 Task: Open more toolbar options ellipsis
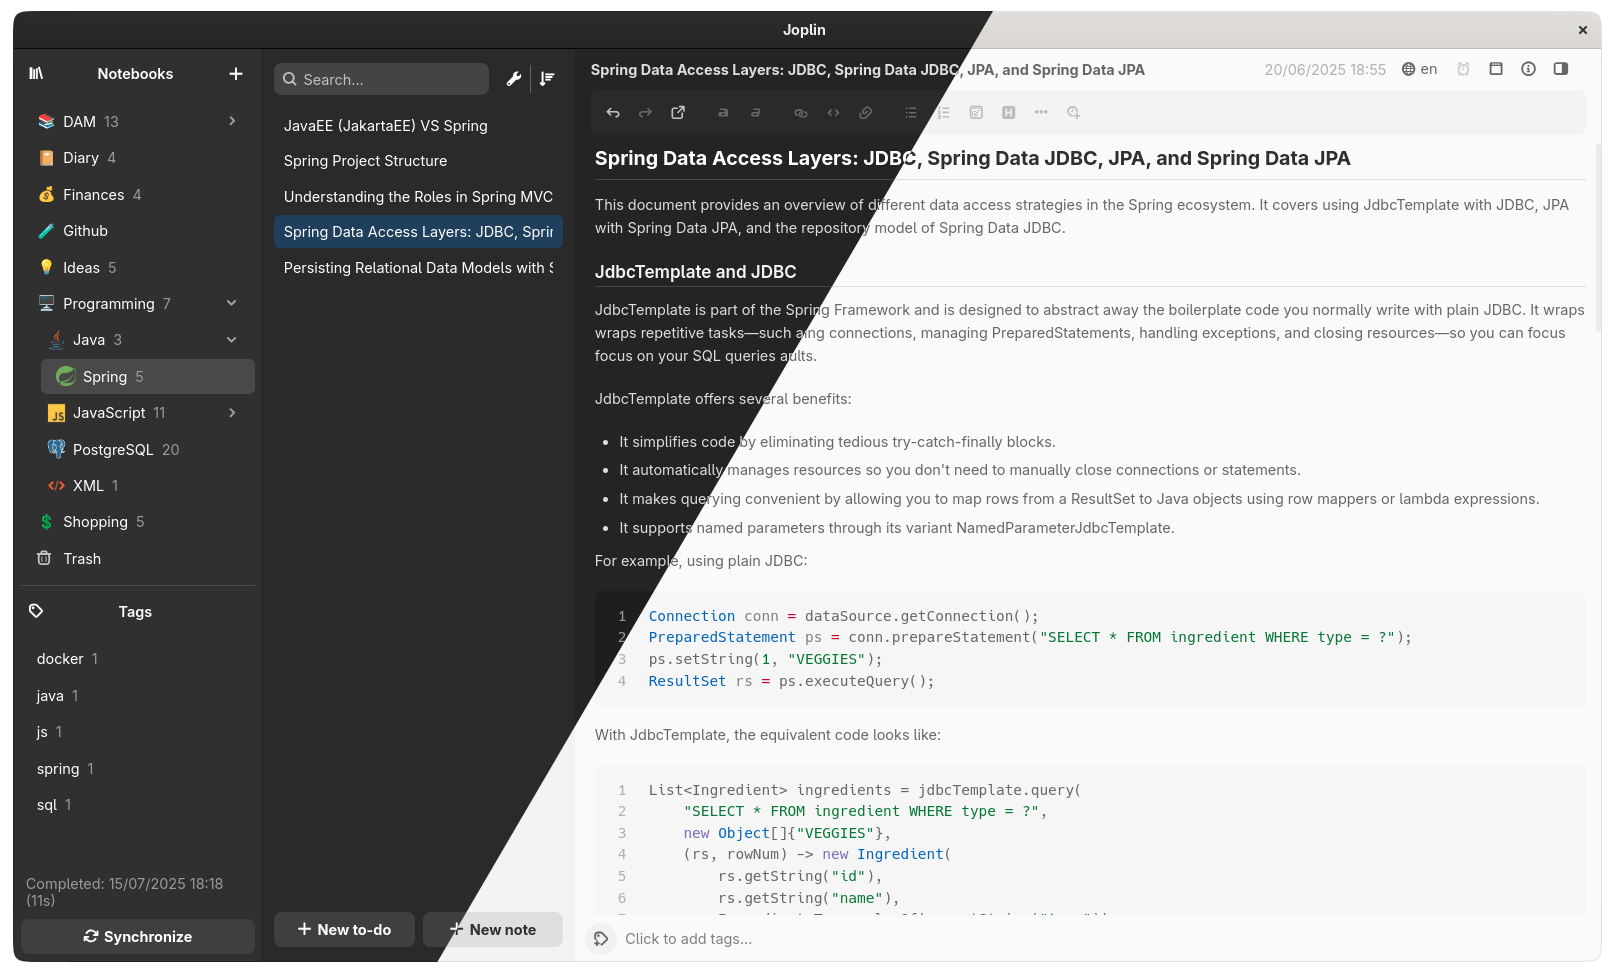tap(1041, 113)
